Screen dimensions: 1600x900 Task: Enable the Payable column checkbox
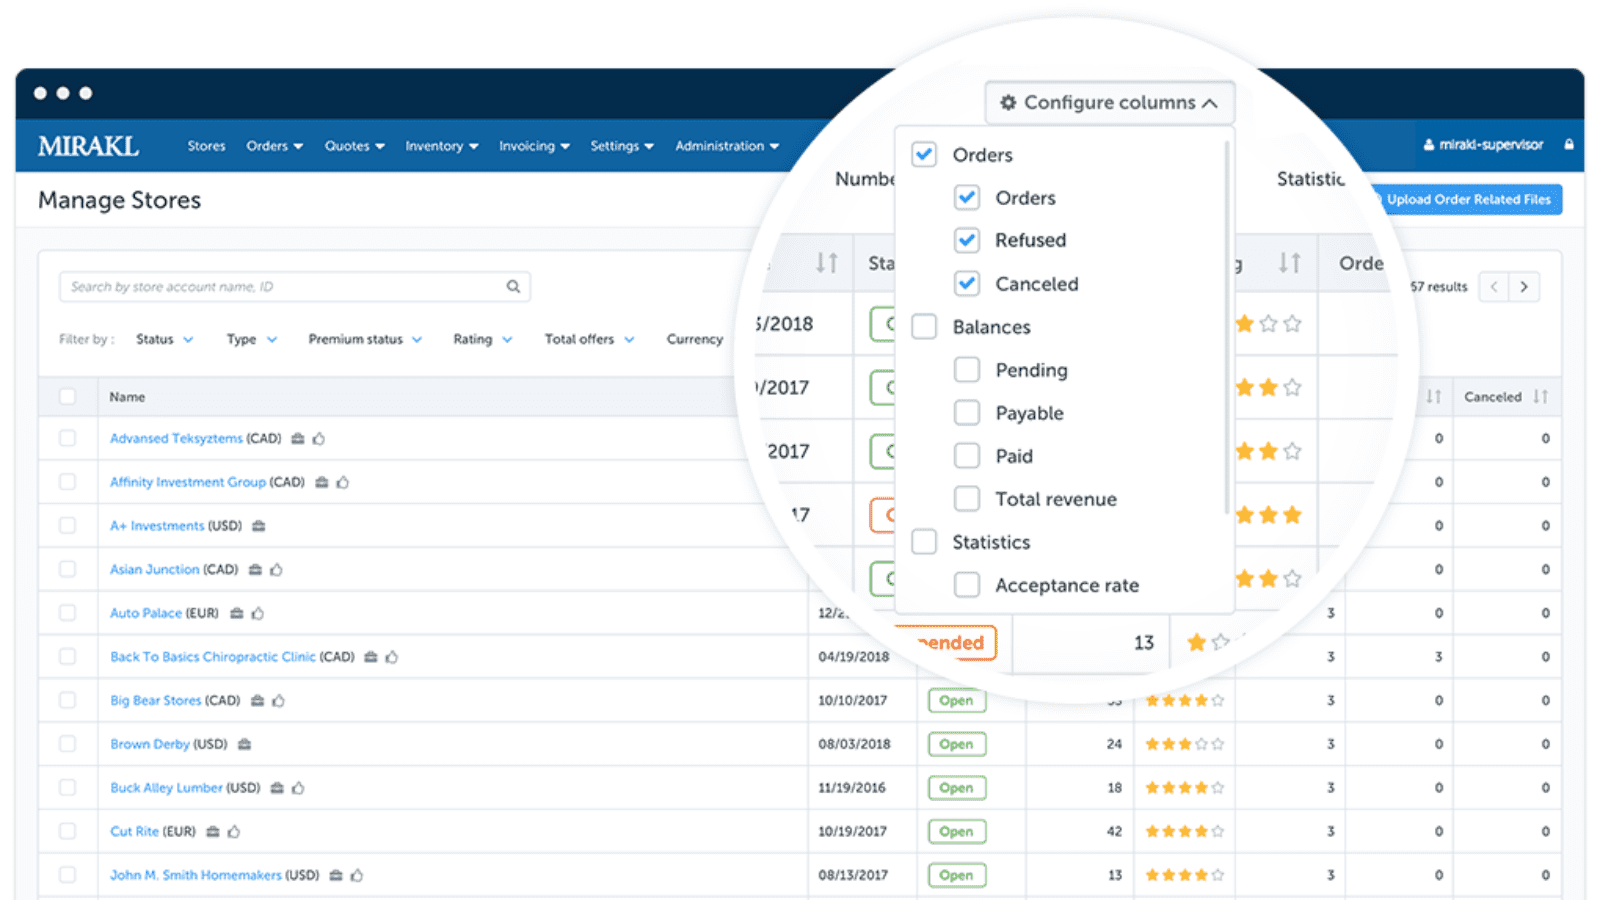[x=967, y=413]
